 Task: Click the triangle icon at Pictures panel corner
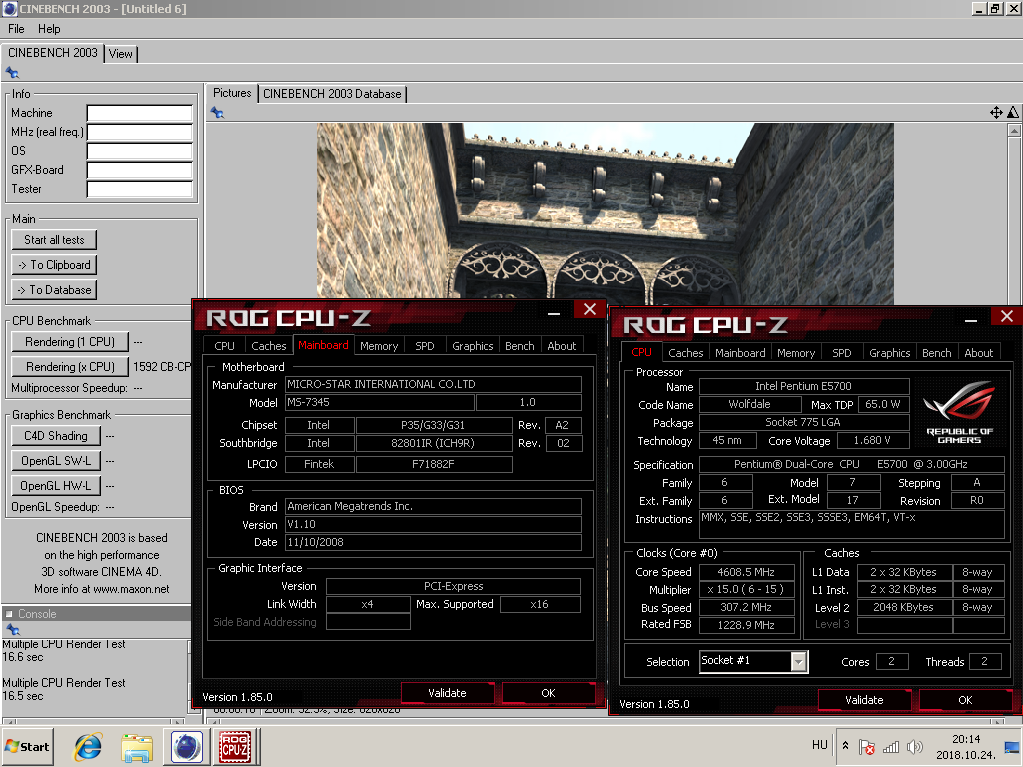1013,112
